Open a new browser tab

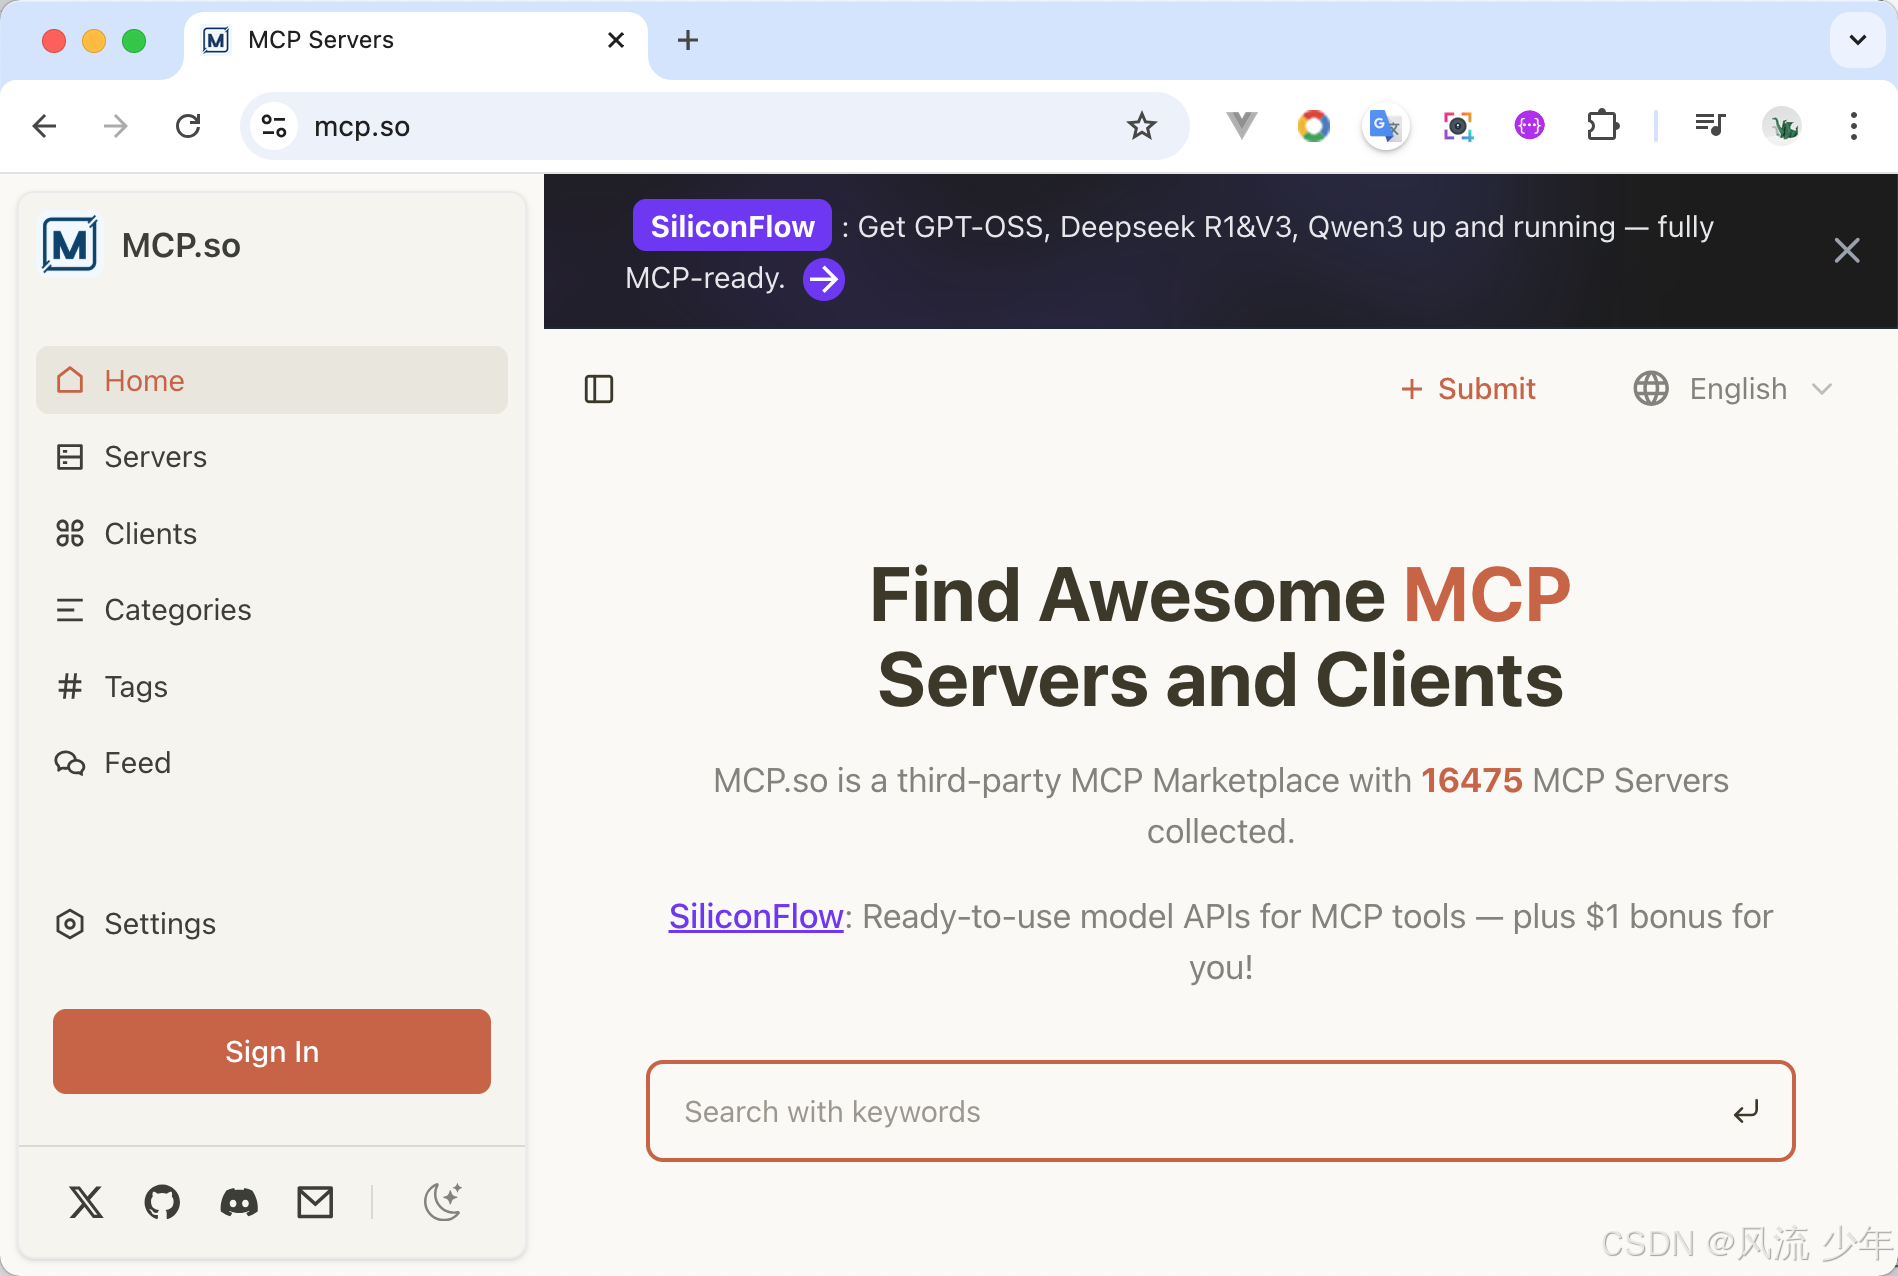[687, 40]
